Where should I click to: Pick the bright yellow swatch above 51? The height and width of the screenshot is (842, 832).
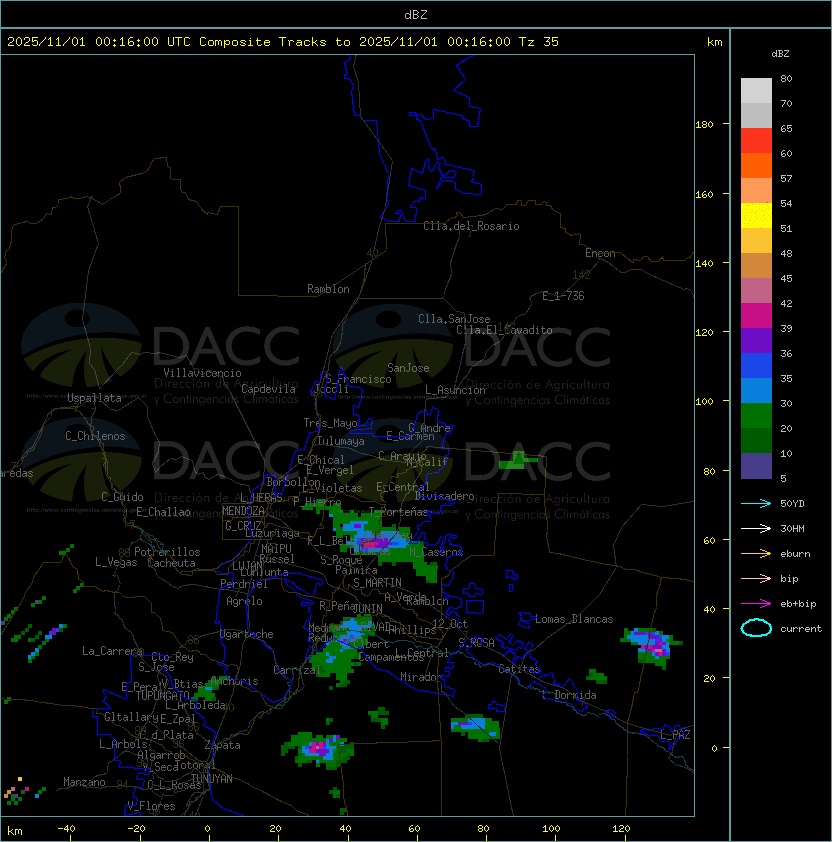point(756,215)
